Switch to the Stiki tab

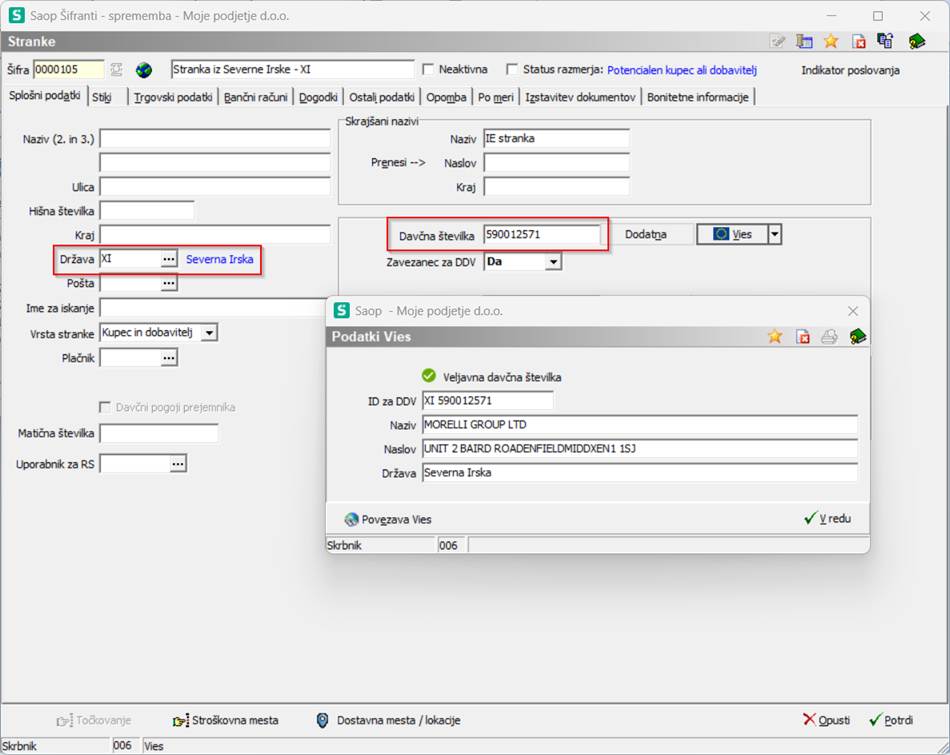[x=102, y=97]
